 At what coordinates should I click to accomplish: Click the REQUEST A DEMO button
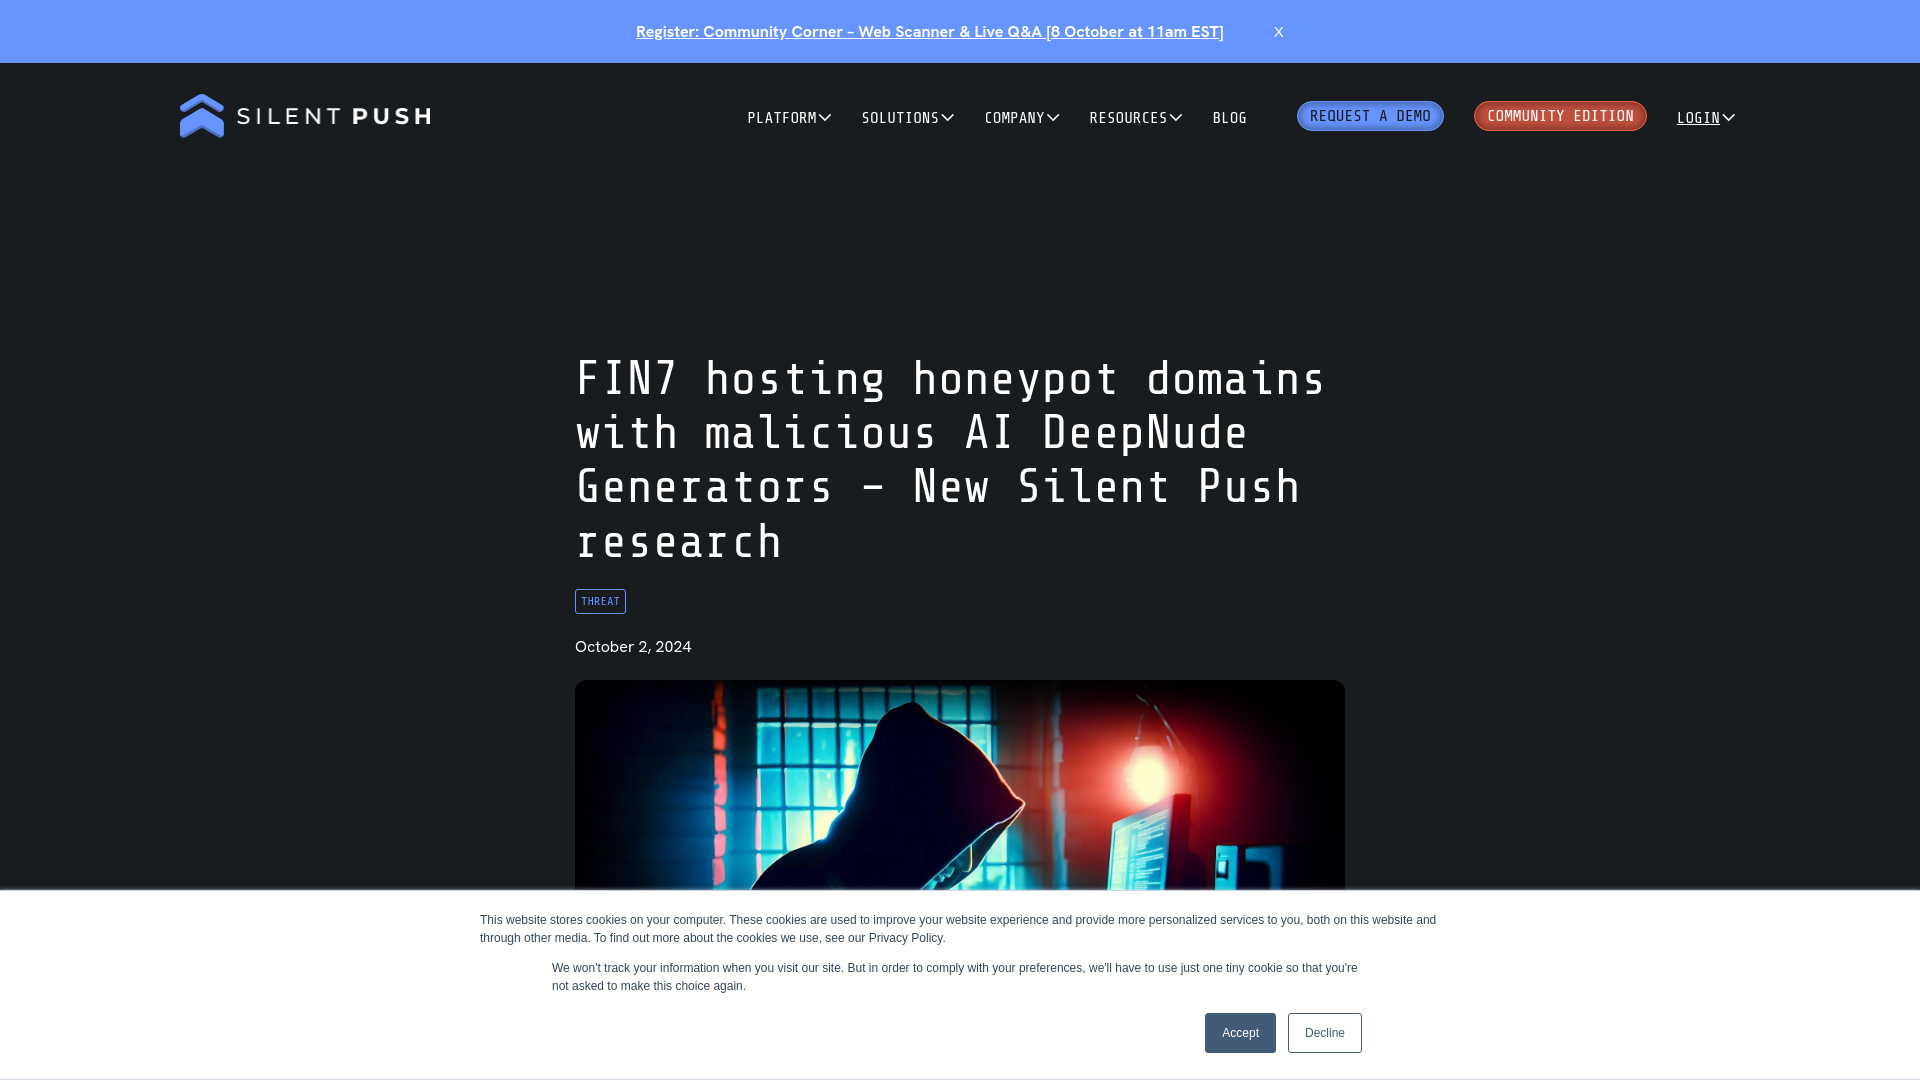(x=1370, y=115)
